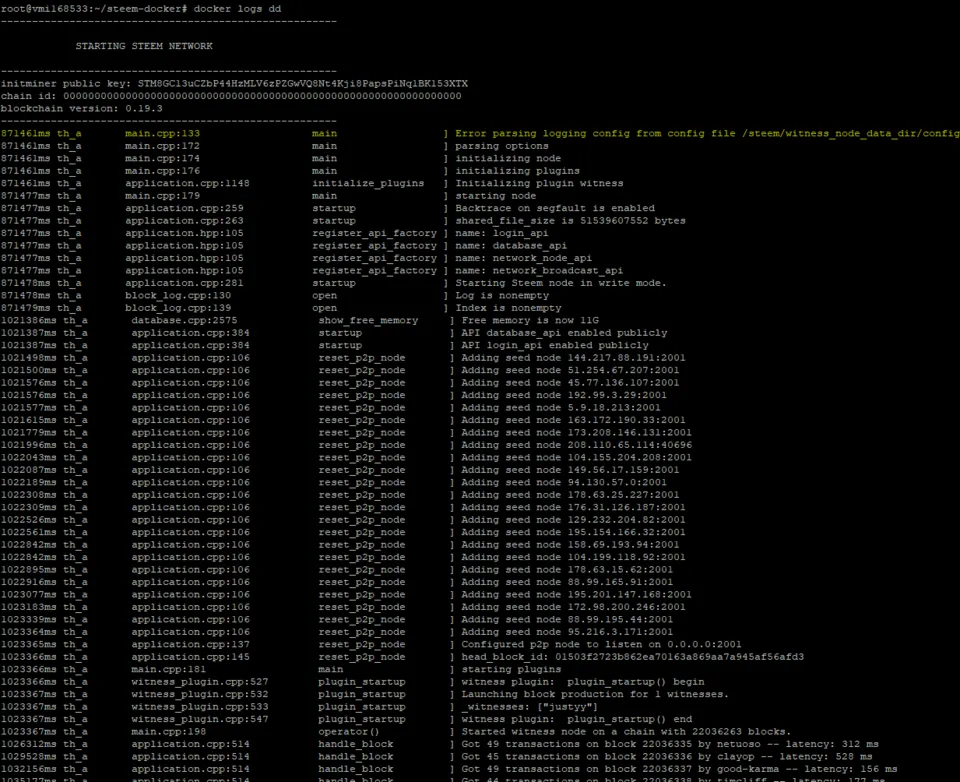Click seed node 208.110.65.114:40696 line
Image resolution: width=960 pixels, height=782 pixels.
[576, 445]
